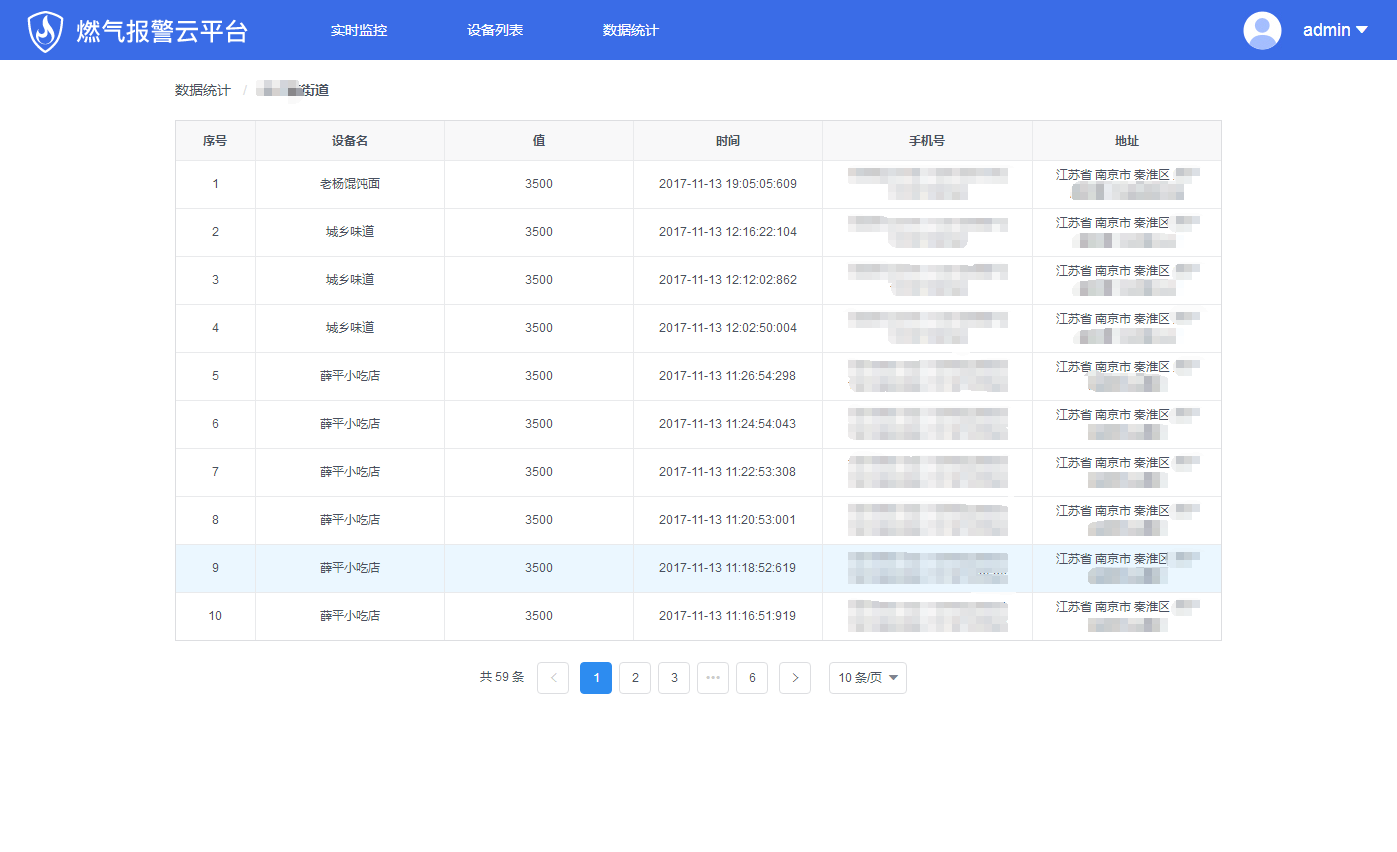Go to next page using right arrow
Image resolution: width=1397 pixels, height=852 pixels.
tap(795, 678)
